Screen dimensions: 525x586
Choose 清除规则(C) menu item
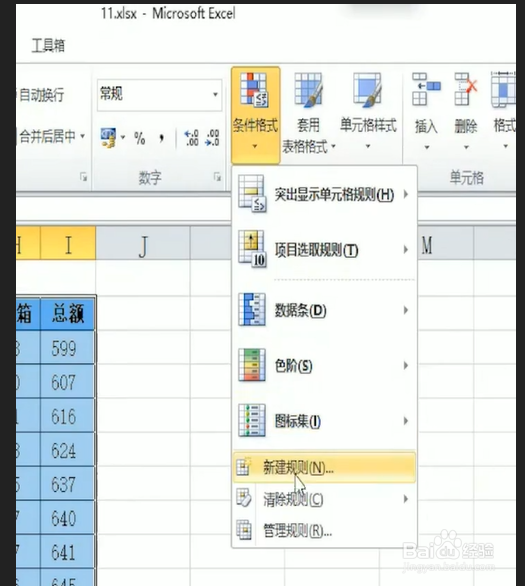(x=324, y=499)
